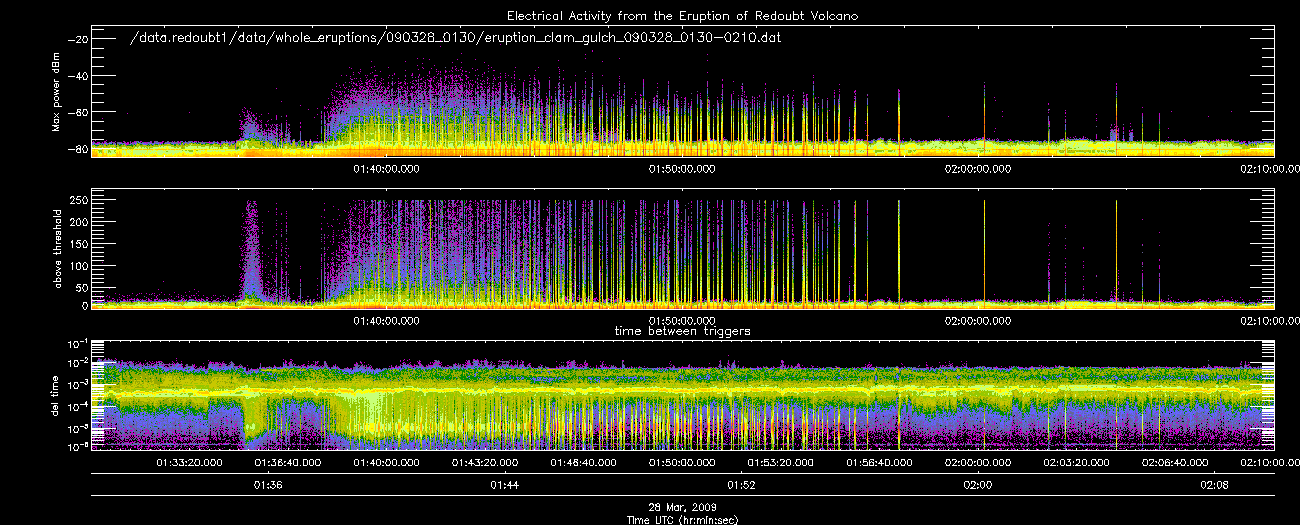Viewport: 1300px width, 525px height.
Task: Click the '01:44' label on bottom time axis
Action: 505,485
